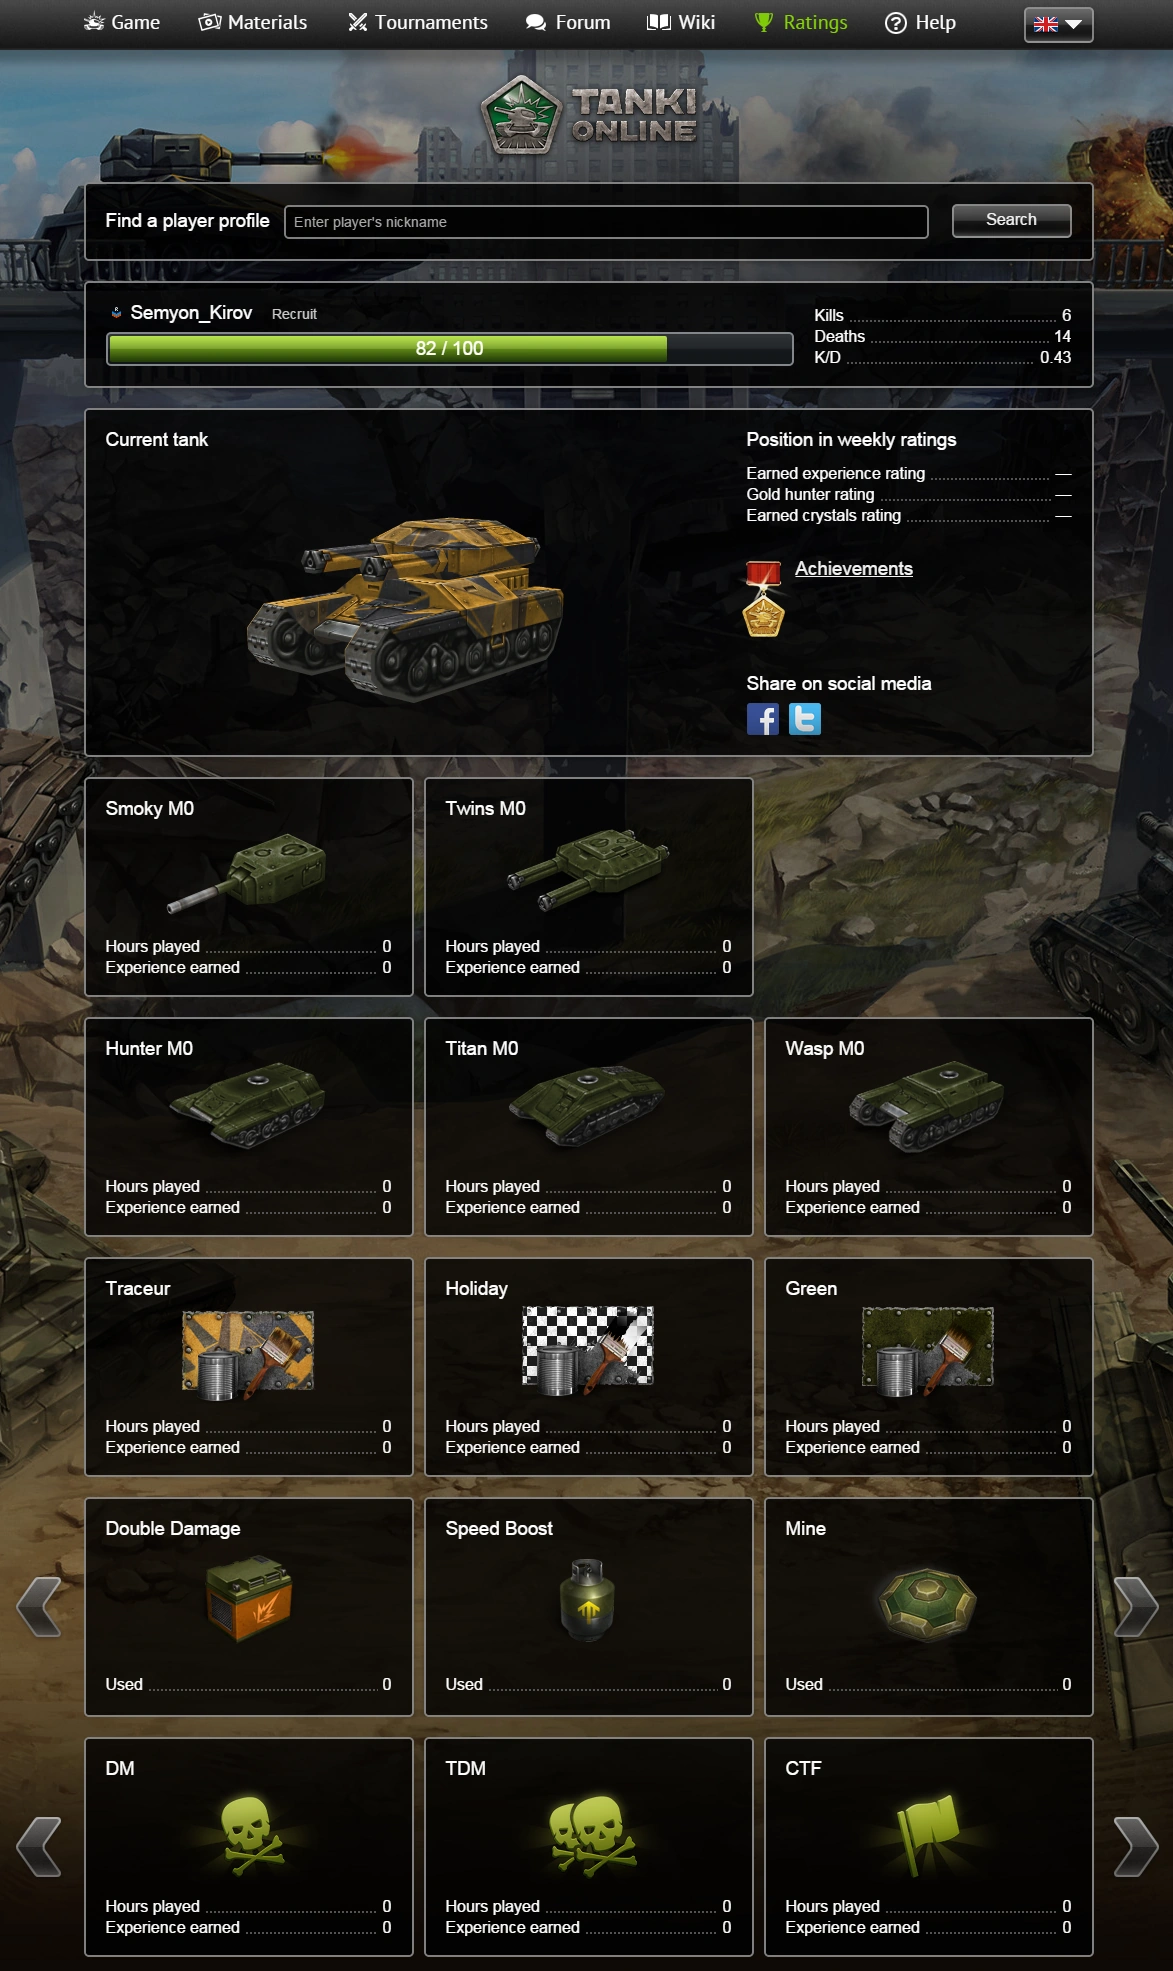Open the language flag dropdown
The image size is (1173, 1971).
click(1058, 24)
